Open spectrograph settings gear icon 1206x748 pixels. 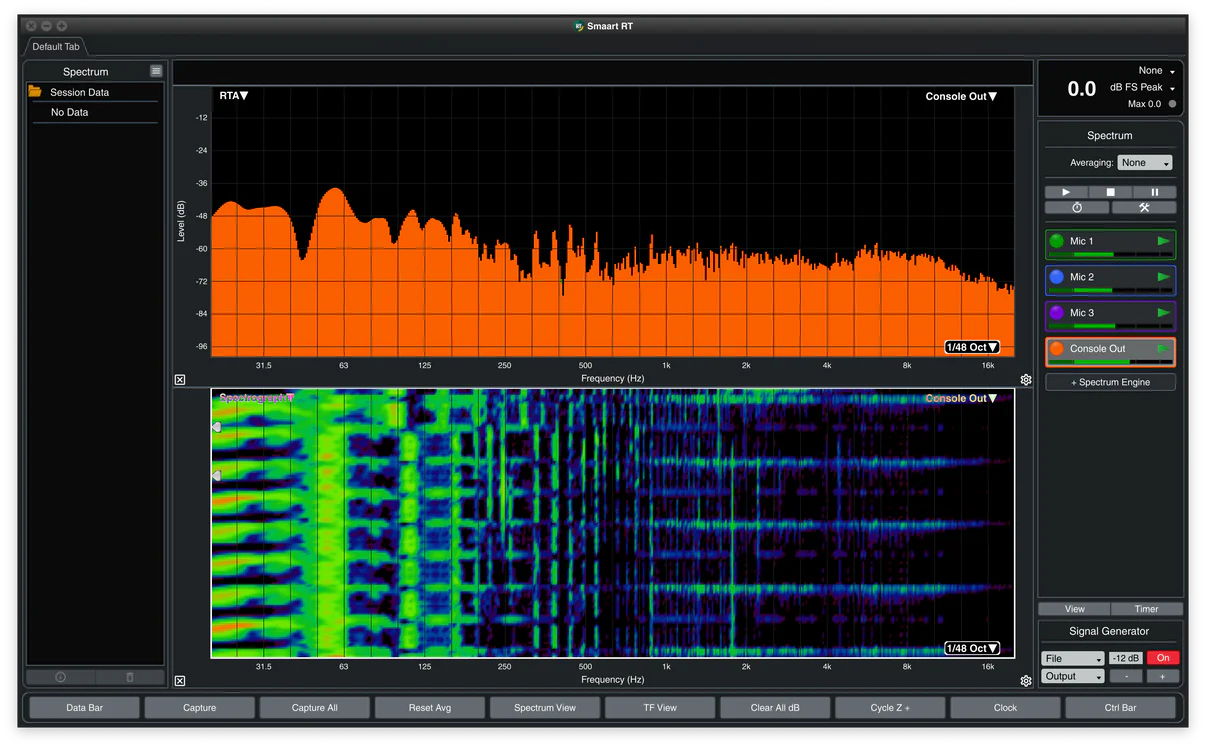(x=1026, y=681)
